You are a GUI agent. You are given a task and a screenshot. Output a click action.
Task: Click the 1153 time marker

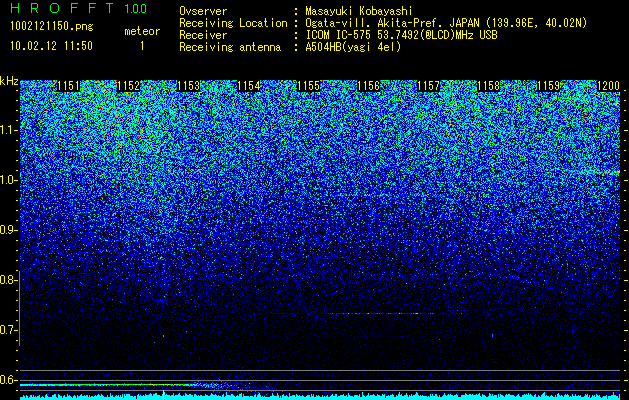click(x=189, y=86)
